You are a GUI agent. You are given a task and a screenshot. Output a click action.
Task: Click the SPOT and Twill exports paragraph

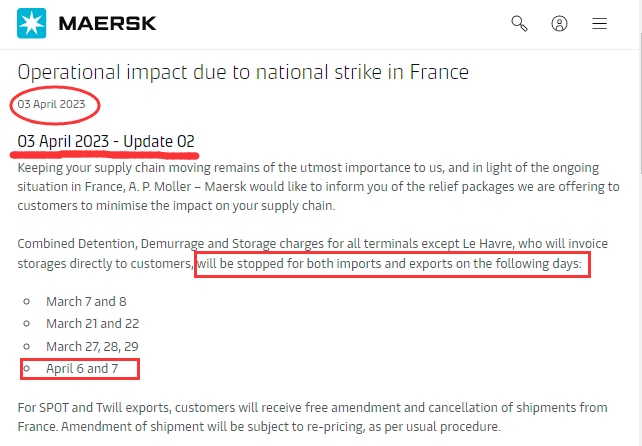pyautogui.click(x=312, y=417)
